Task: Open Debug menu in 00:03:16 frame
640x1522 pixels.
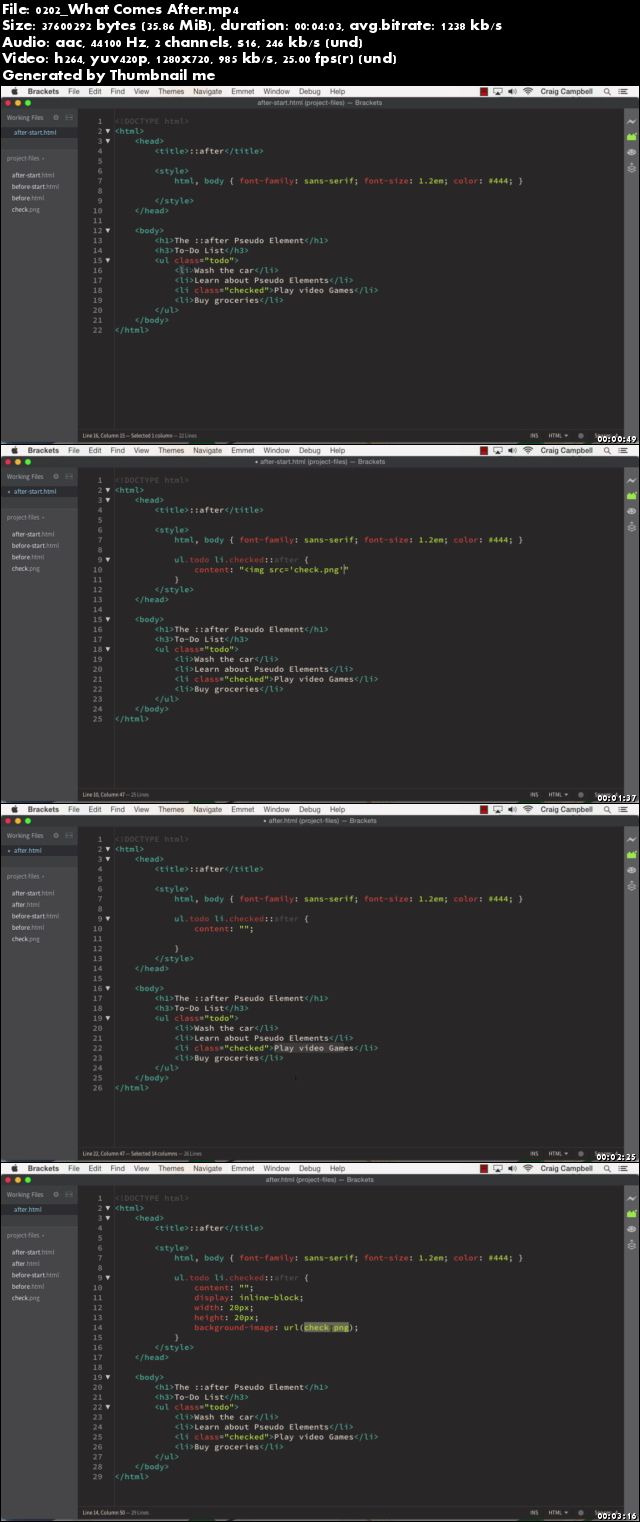Action: (310, 1168)
